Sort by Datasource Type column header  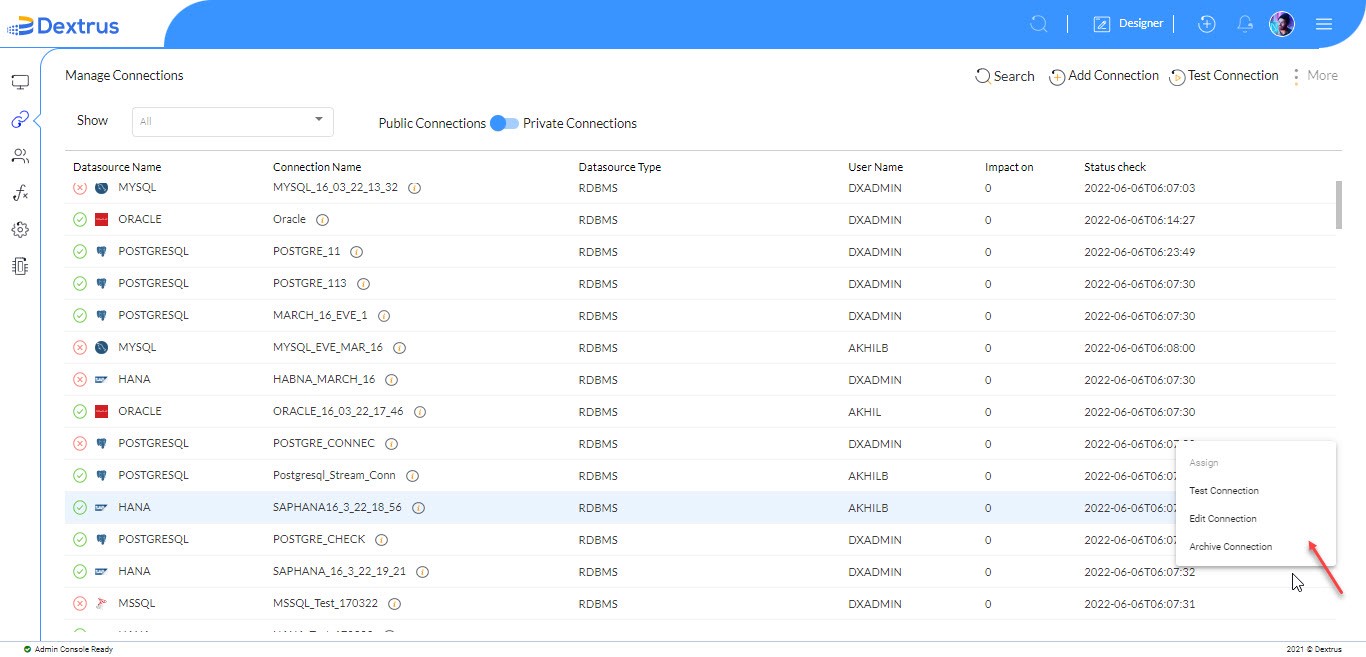tap(620, 167)
